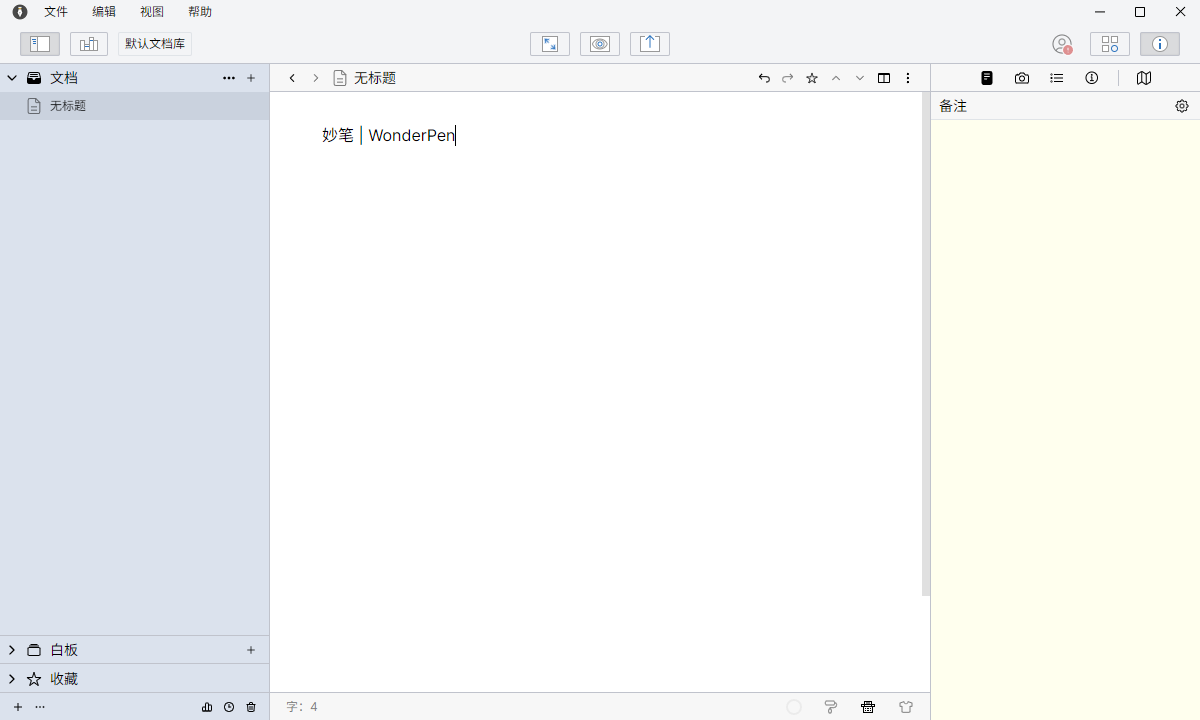Screen dimensions: 1200x720
Task: Open the user account avatar icon
Action: point(1062,44)
